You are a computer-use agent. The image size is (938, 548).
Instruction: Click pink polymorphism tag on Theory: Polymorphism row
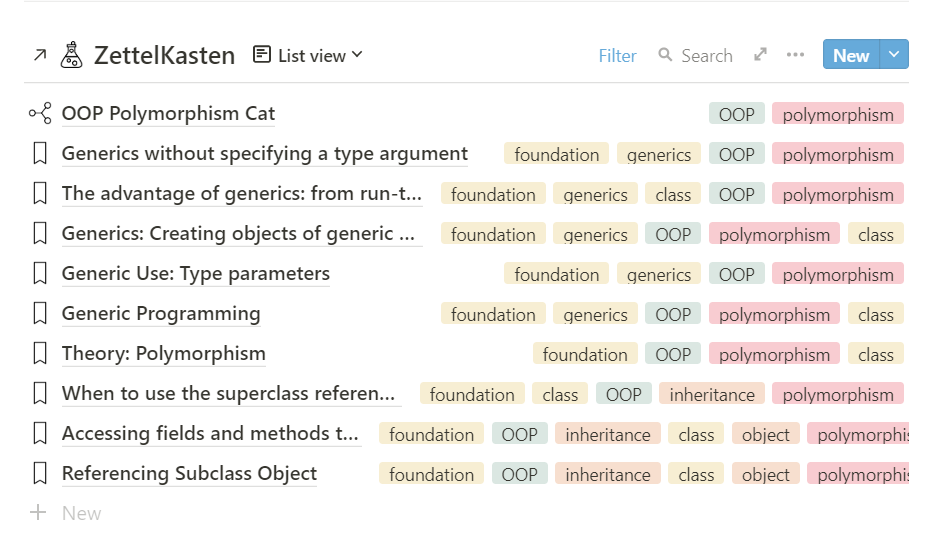774,354
